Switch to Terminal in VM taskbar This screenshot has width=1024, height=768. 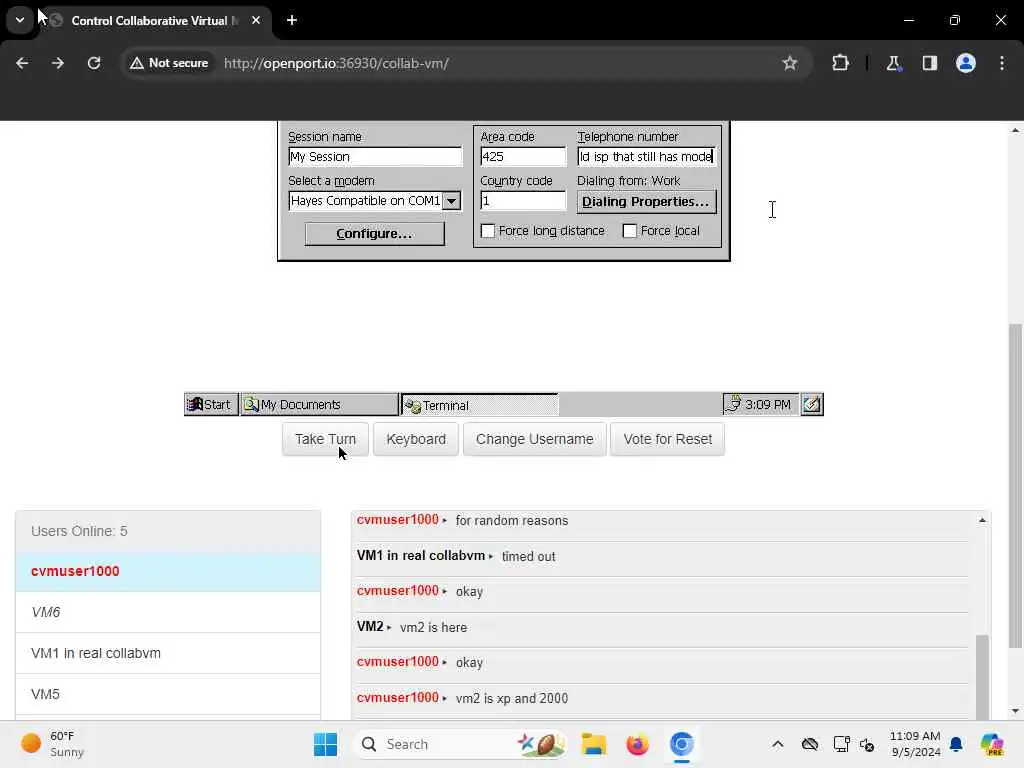tap(479, 406)
